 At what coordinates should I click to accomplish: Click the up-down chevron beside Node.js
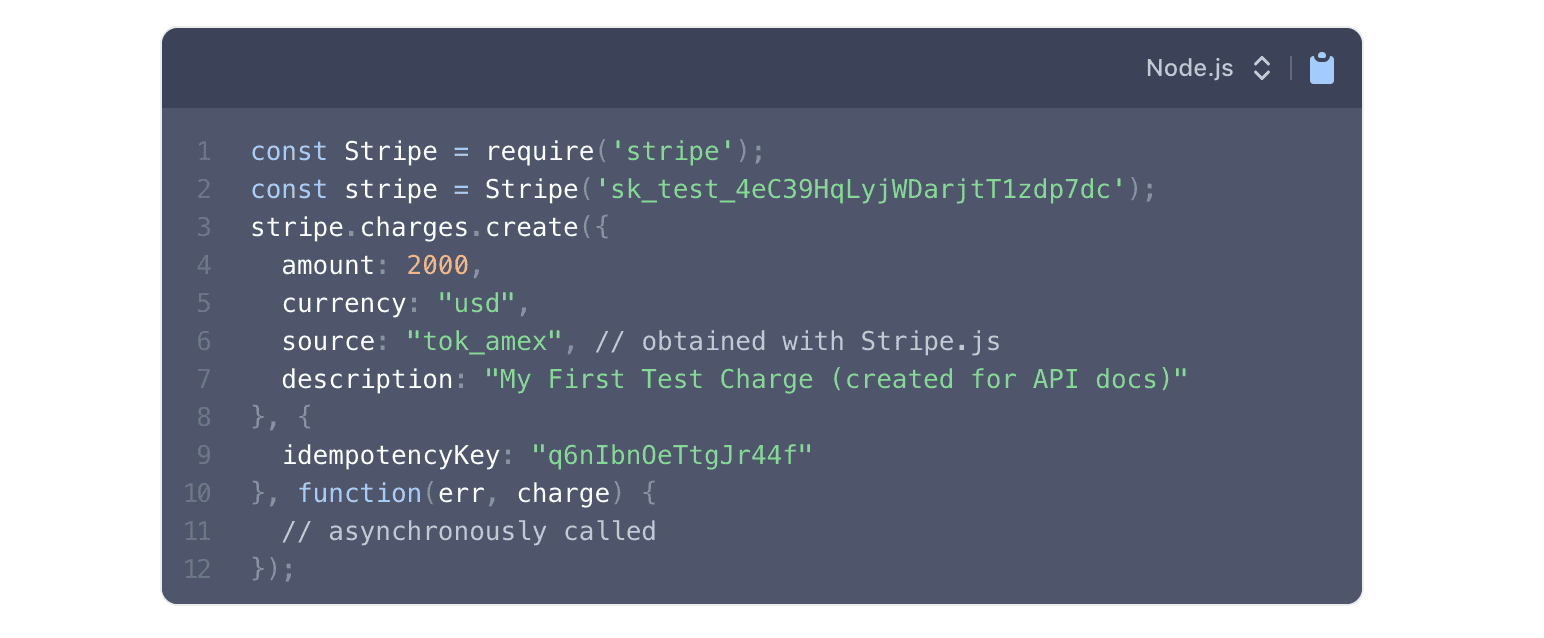[1262, 68]
